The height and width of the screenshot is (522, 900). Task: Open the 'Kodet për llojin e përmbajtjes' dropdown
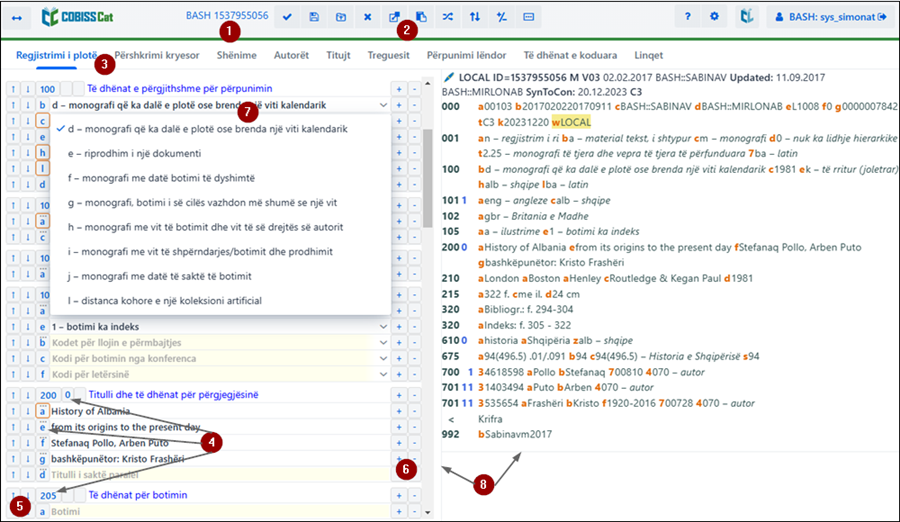coord(383,343)
